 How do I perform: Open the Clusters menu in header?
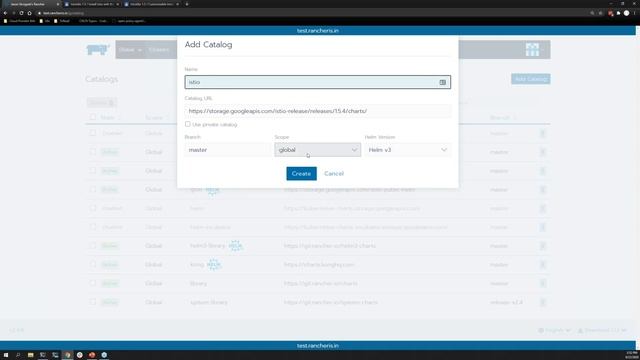(159, 50)
